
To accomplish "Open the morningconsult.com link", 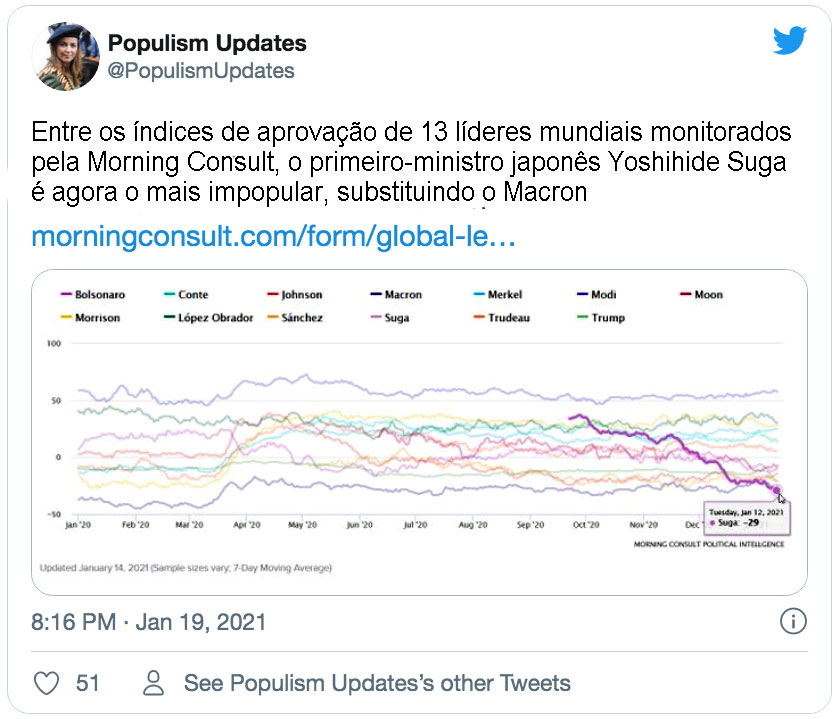I will tap(274, 236).
